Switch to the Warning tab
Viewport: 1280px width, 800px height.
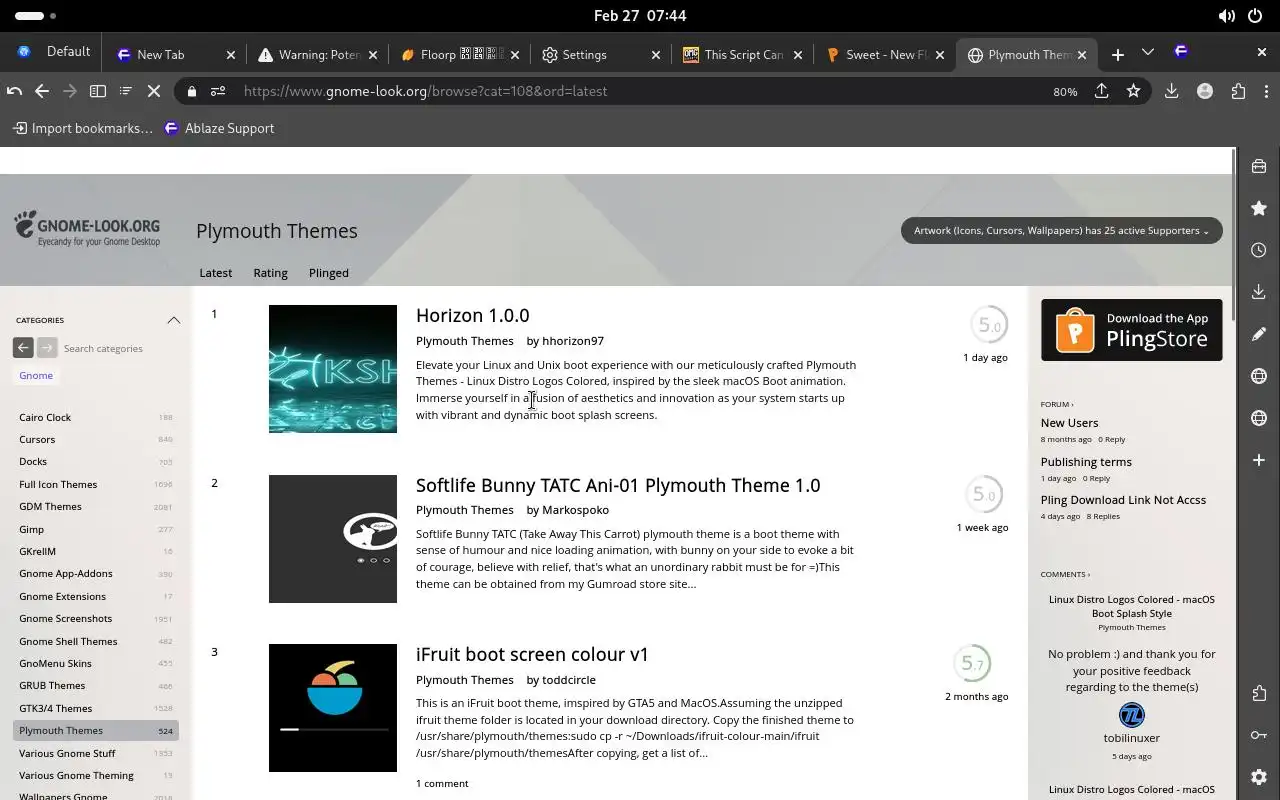(x=317, y=54)
